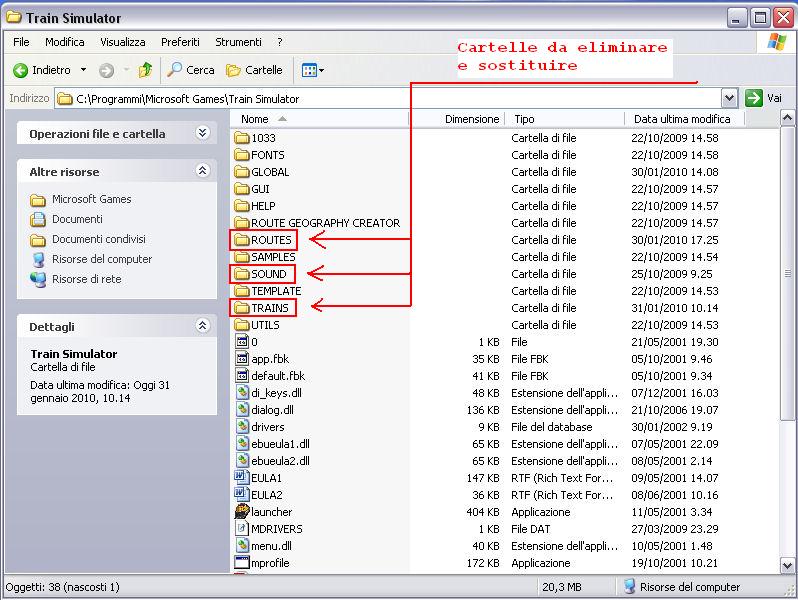
Task: Collapse the Dettagli panel
Action: pyautogui.click(x=203, y=325)
